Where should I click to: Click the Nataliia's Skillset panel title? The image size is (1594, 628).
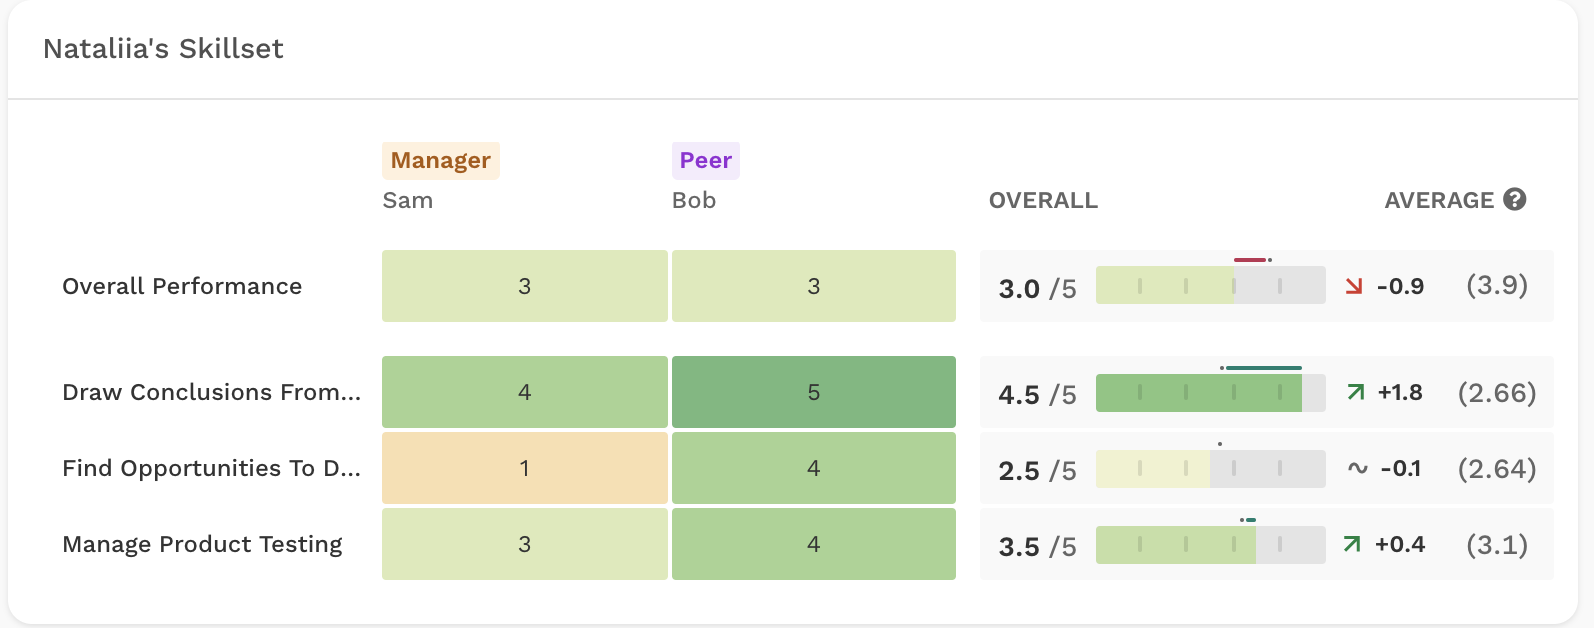[x=163, y=48]
